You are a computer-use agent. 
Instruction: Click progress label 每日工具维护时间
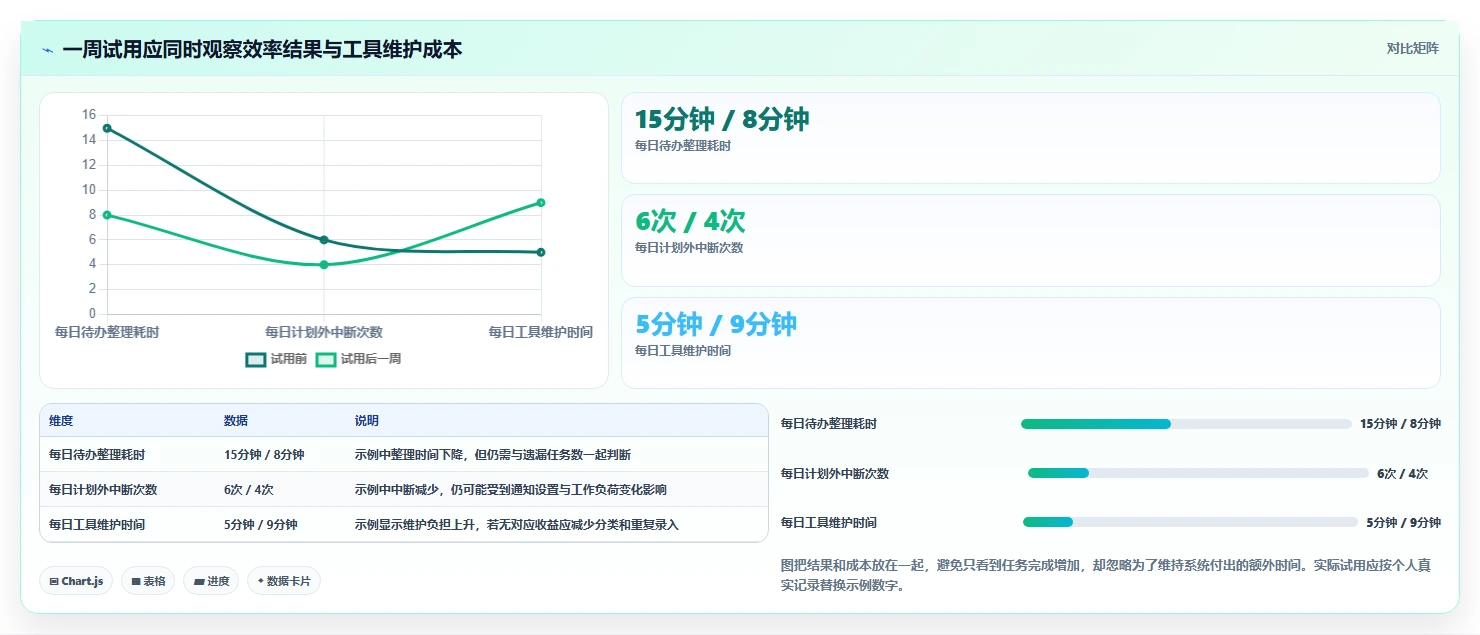click(x=829, y=522)
